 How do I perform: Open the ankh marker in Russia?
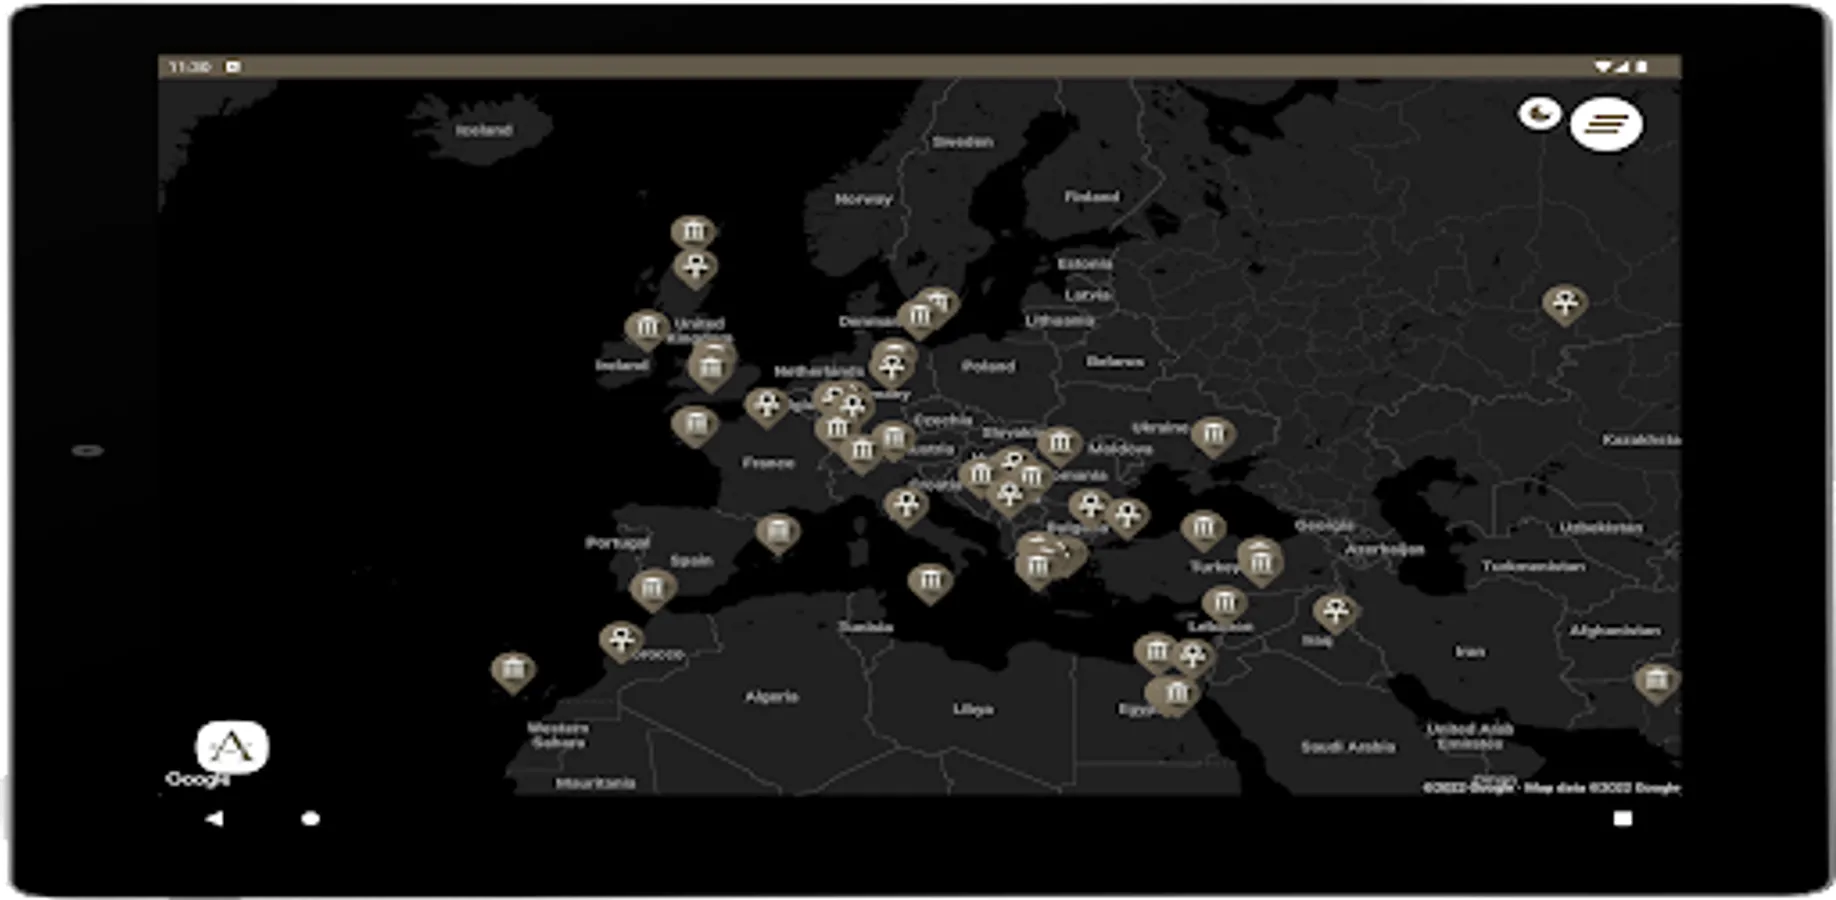pos(1565,304)
